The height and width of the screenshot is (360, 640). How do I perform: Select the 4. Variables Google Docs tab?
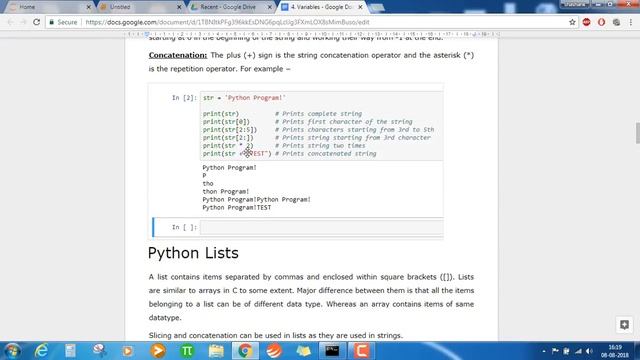[321, 7]
